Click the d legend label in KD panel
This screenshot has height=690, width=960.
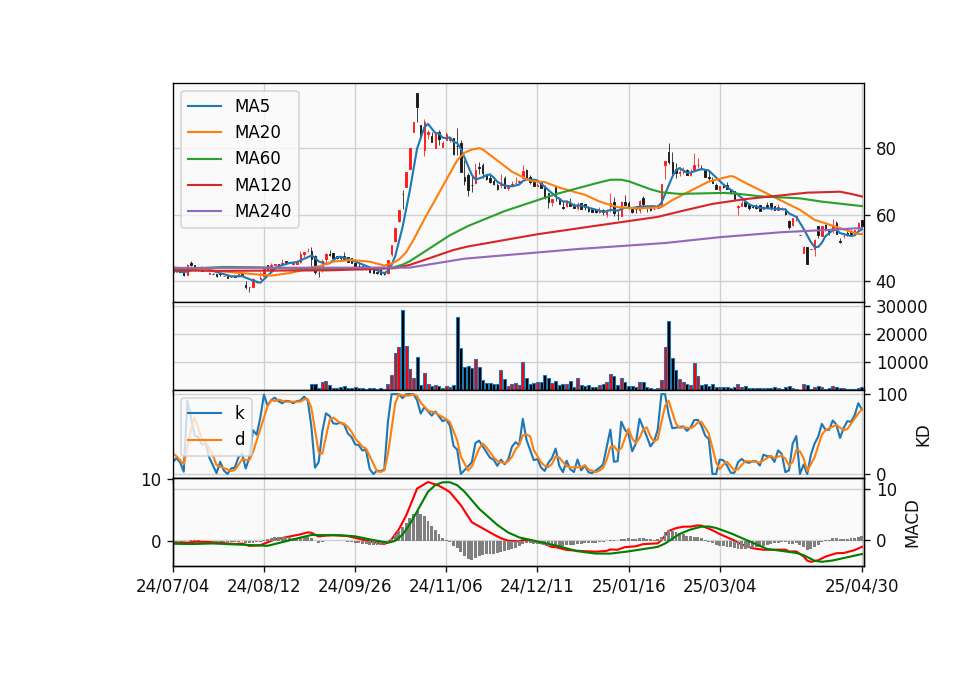point(239,439)
